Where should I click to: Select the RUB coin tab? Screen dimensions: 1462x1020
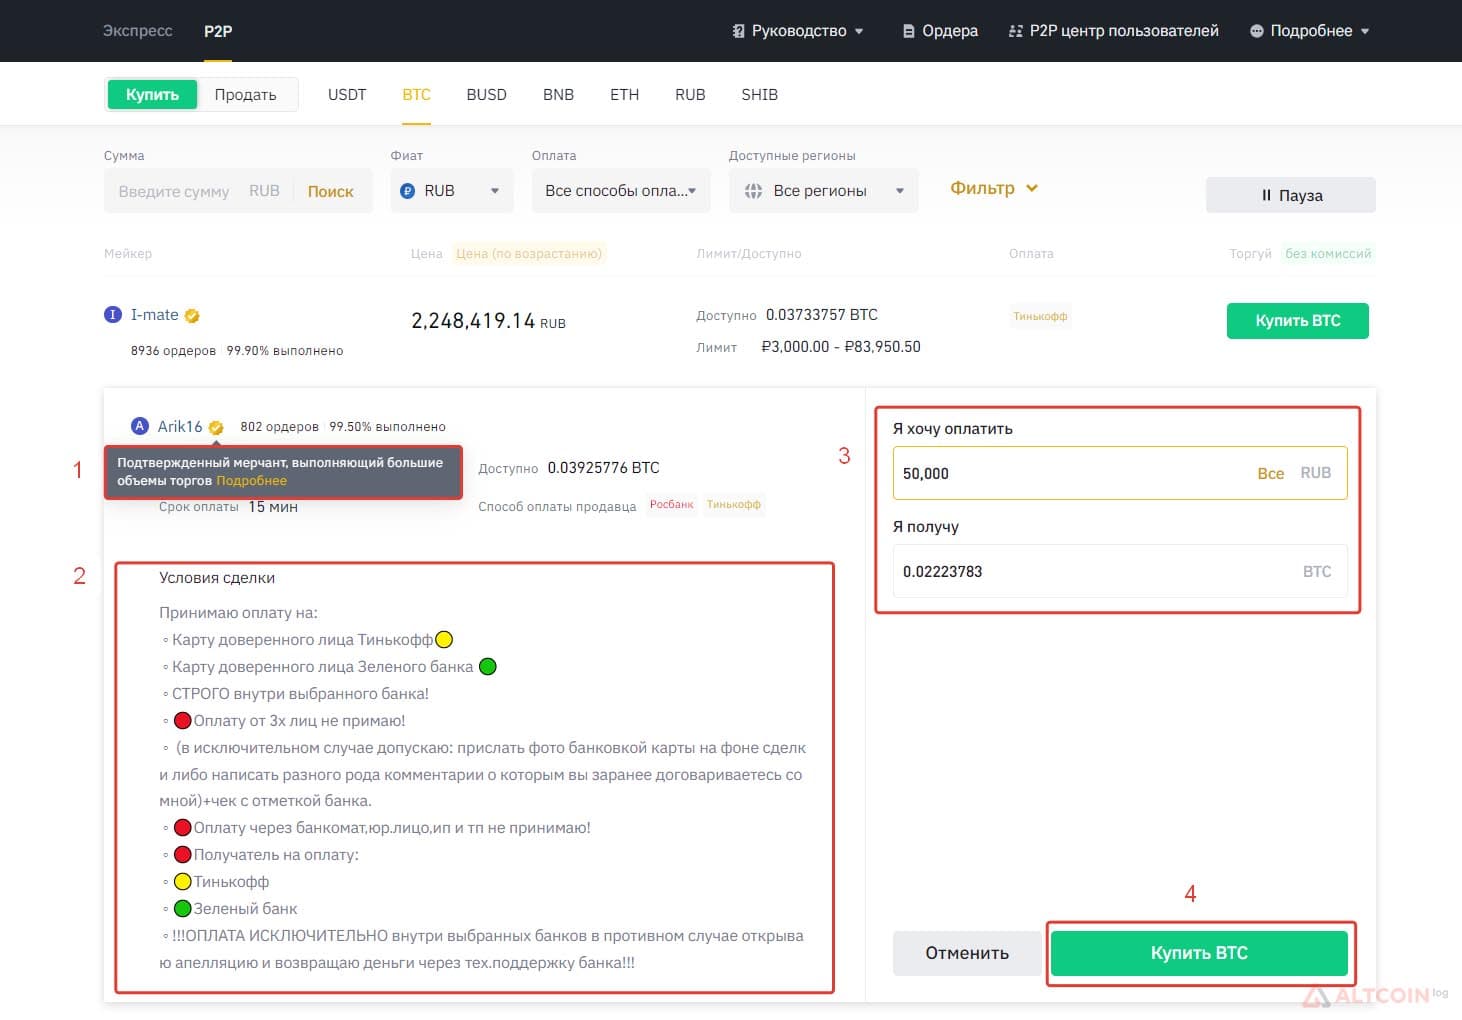point(690,95)
